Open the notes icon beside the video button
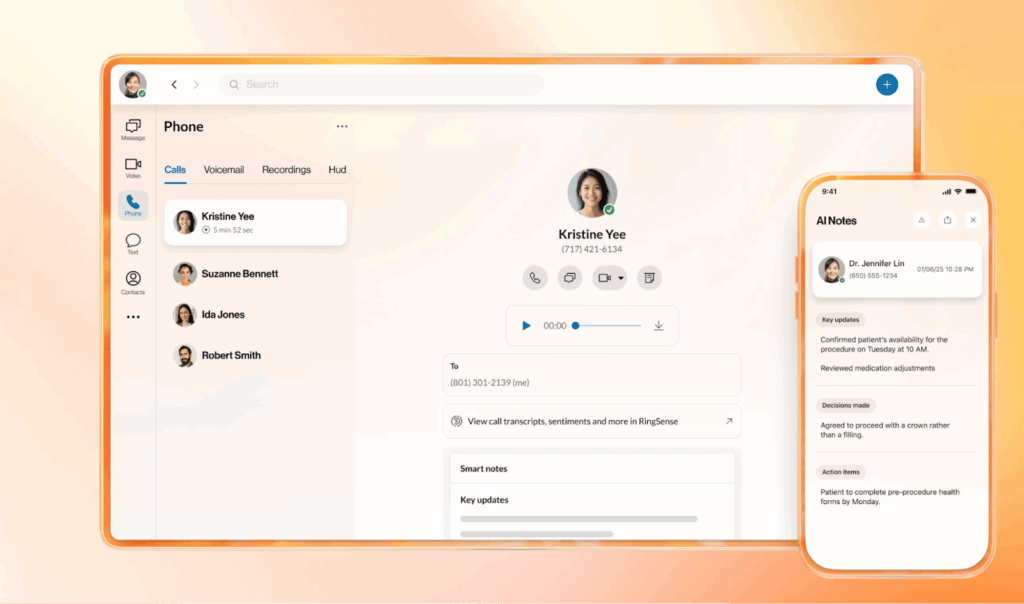 tap(649, 278)
